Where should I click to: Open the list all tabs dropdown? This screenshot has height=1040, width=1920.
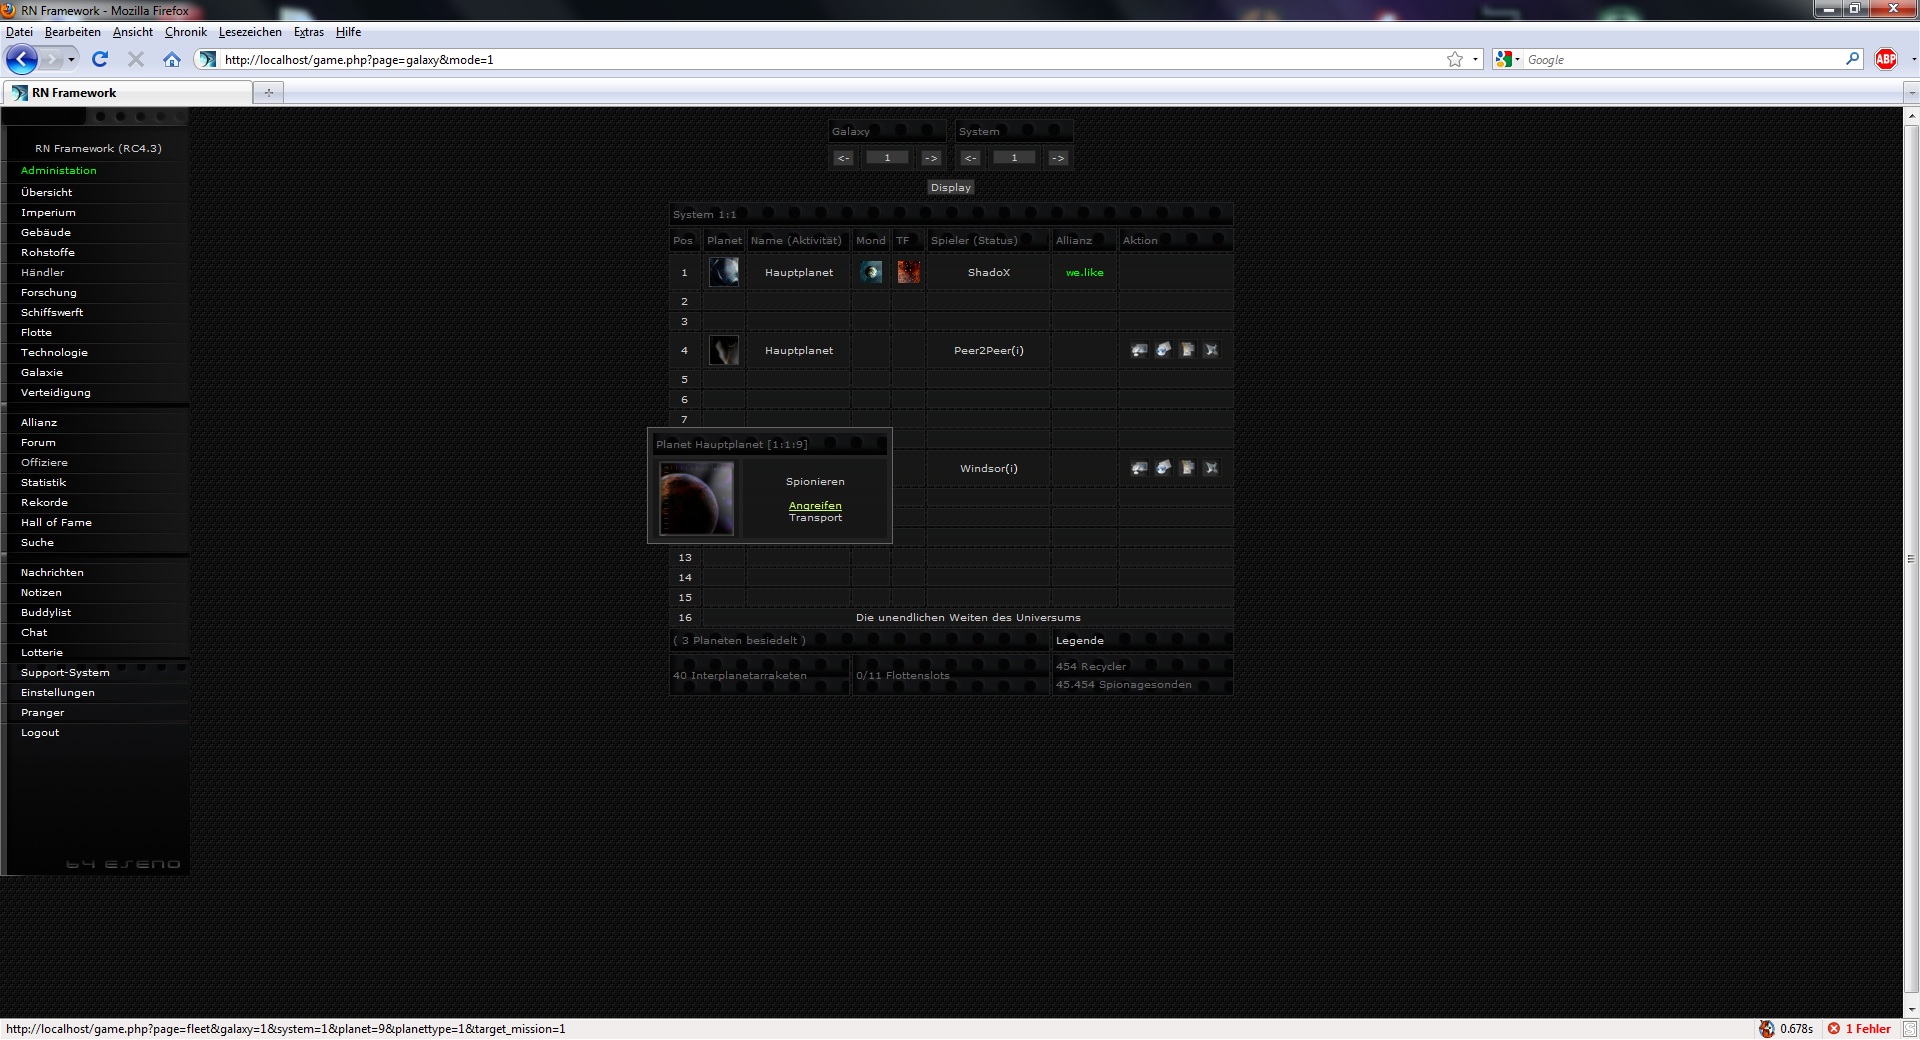coord(1911,93)
